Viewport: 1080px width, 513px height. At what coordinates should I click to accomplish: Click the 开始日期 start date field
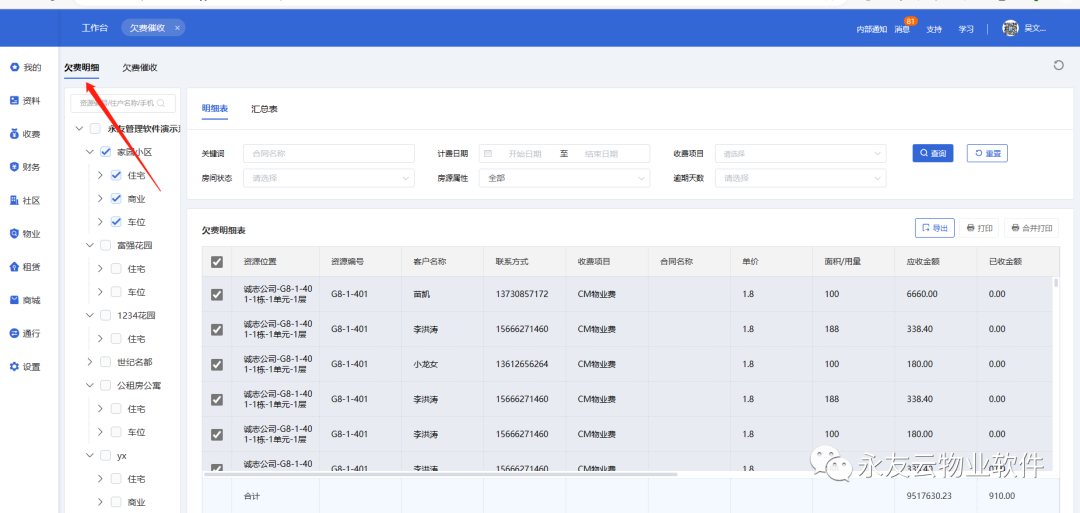[x=525, y=154]
